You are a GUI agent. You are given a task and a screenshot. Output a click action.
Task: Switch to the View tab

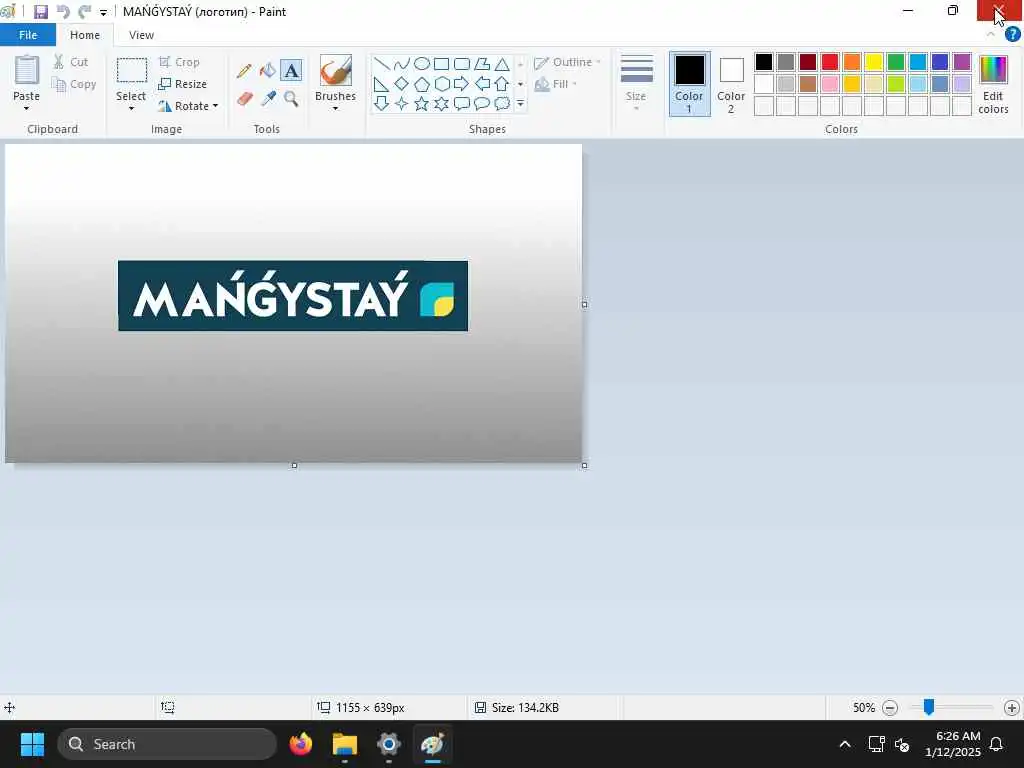coord(141,35)
